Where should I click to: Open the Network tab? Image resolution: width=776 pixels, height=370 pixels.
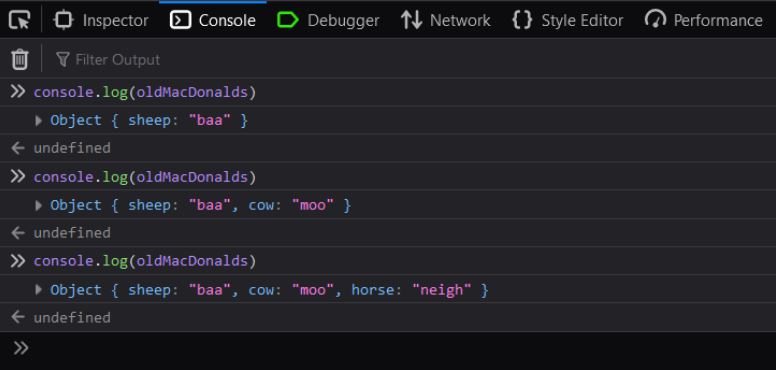pyautogui.click(x=445, y=20)
